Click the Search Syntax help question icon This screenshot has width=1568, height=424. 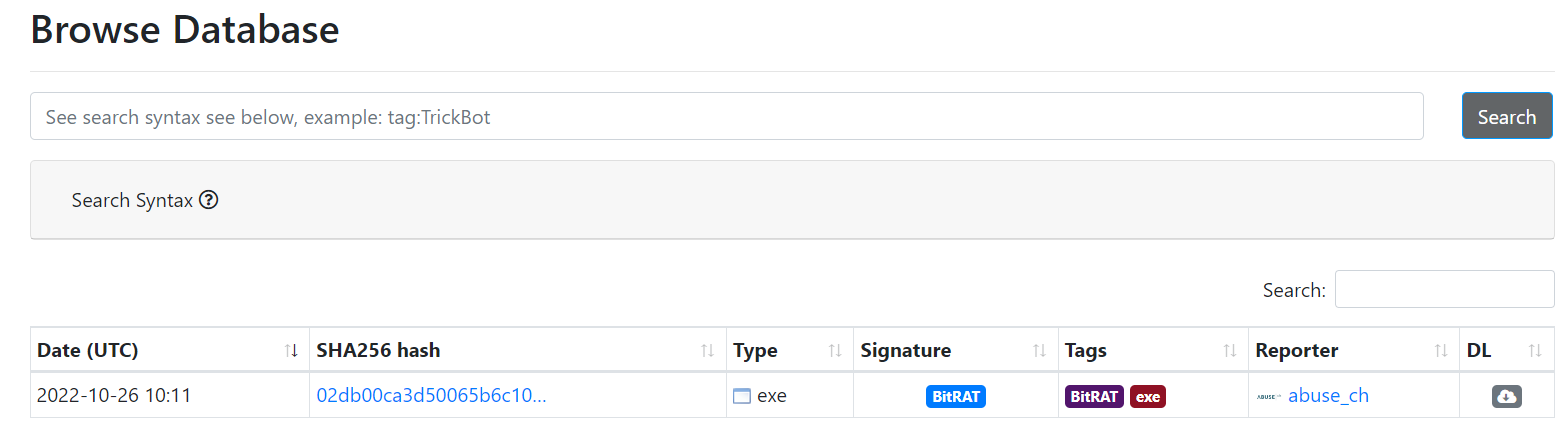pos(209,200)
